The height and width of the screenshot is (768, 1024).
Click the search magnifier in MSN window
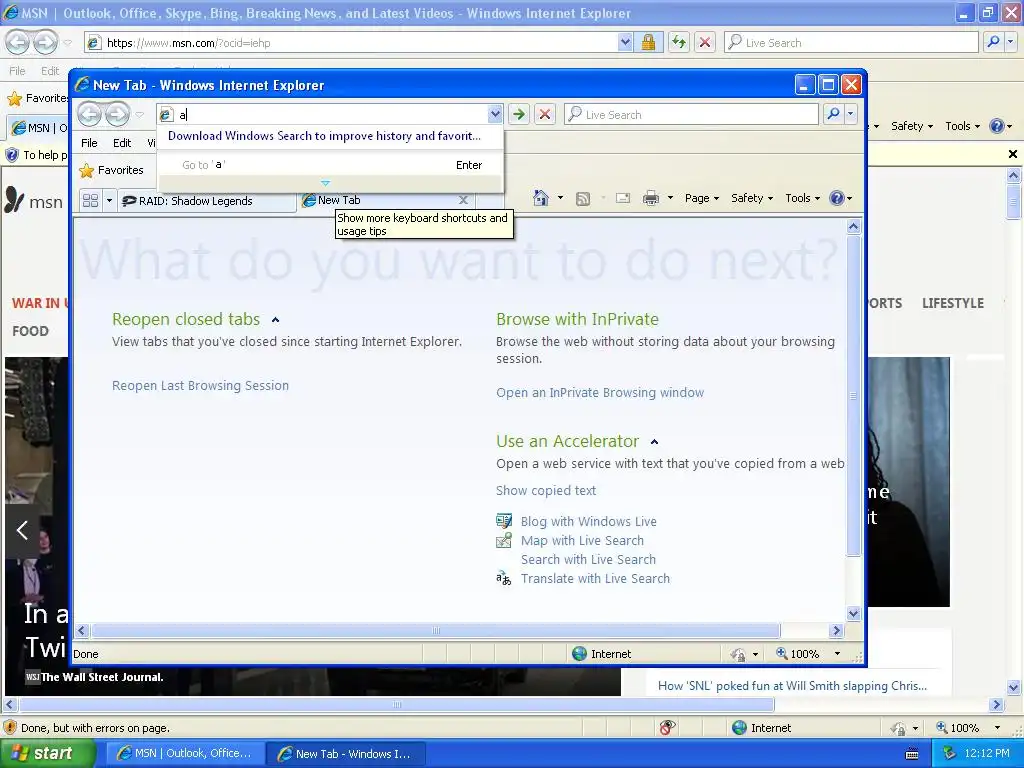click(993, 42)
